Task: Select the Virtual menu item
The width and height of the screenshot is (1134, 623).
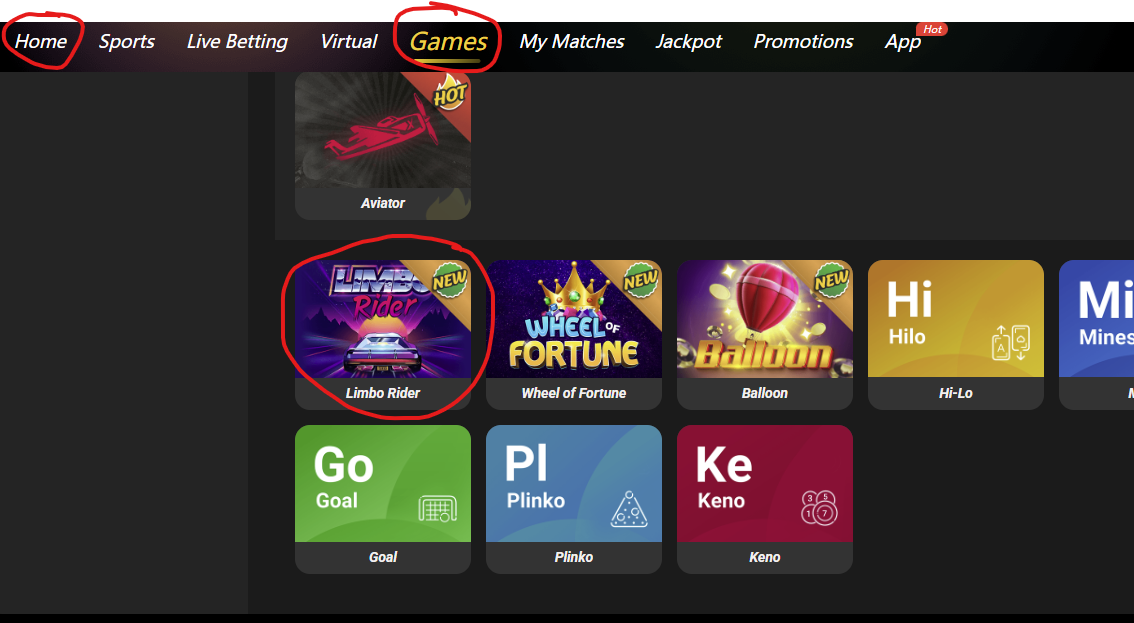Action: pyautogui.click(x=349, y=41)
